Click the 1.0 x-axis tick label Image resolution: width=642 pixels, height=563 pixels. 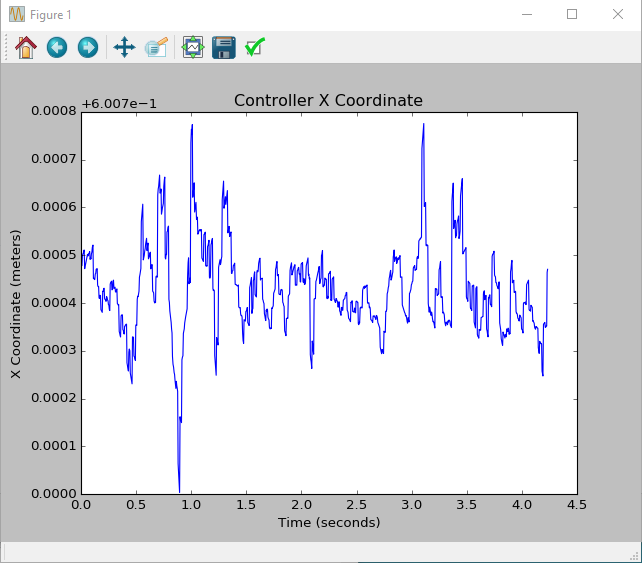pyautogui.click(x=191, y=505)
